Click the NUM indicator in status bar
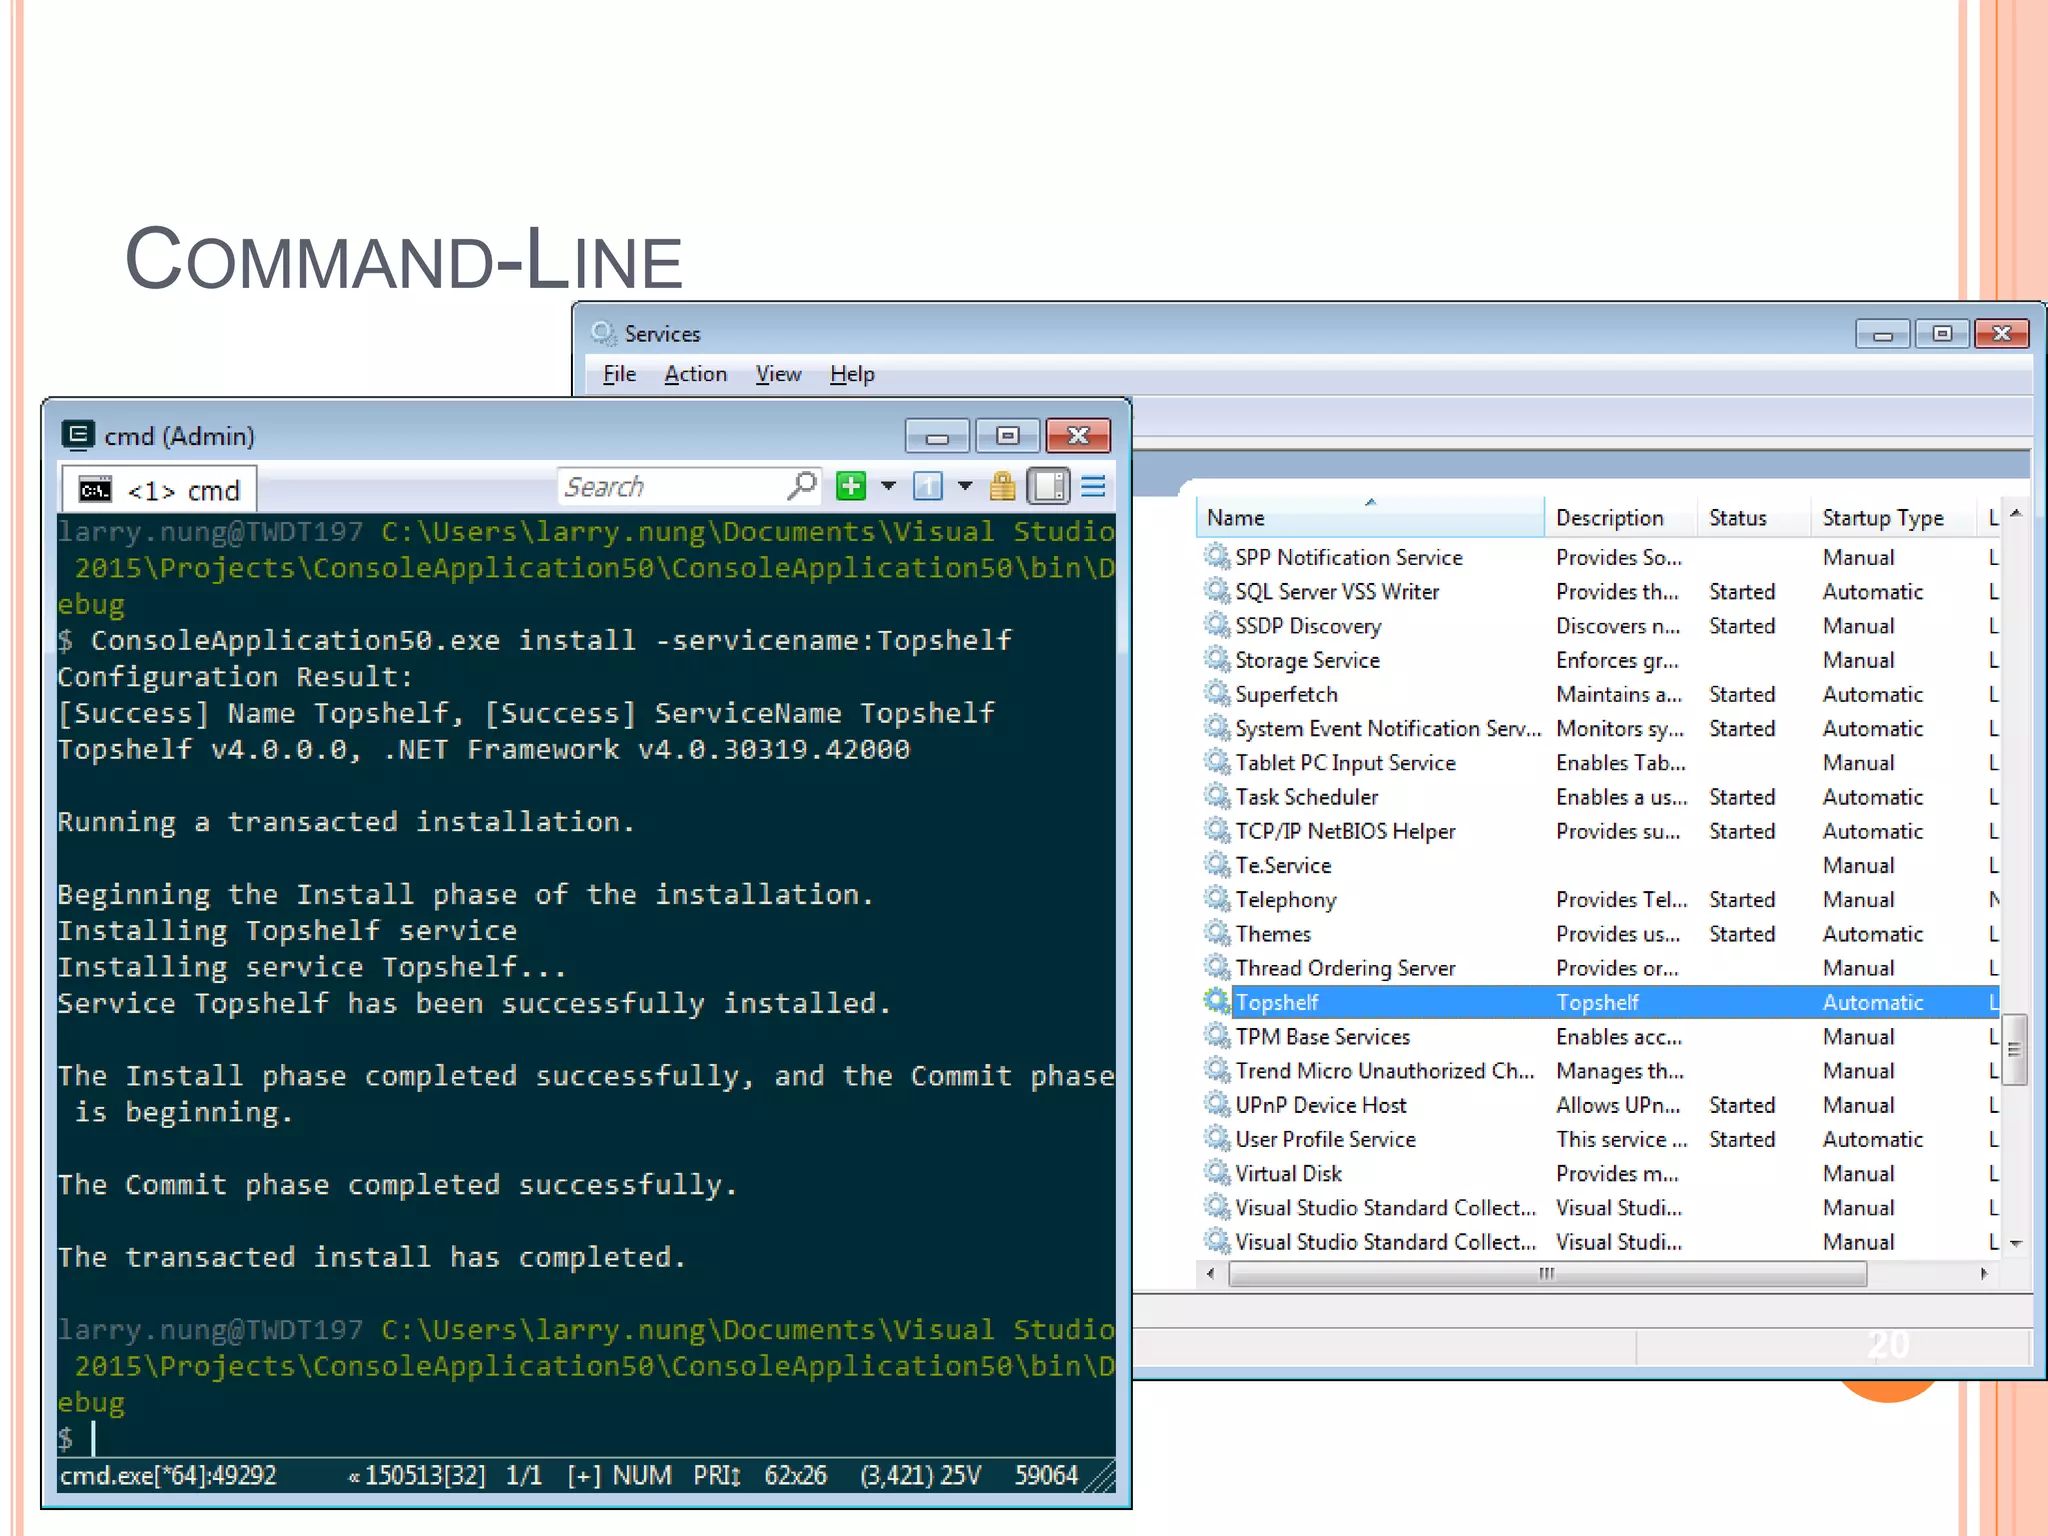The height and width of the screenshot is (1536, 2048). [x=641, y=1476]
